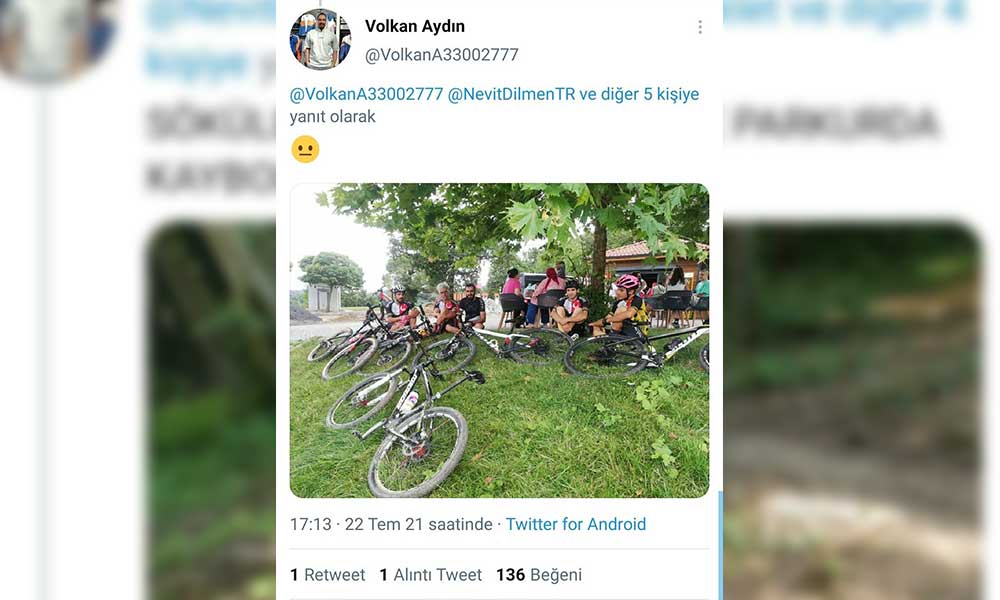View the 1 Retweet list
The height and width of the screenshot is (600, 1000).
[327, 575]
